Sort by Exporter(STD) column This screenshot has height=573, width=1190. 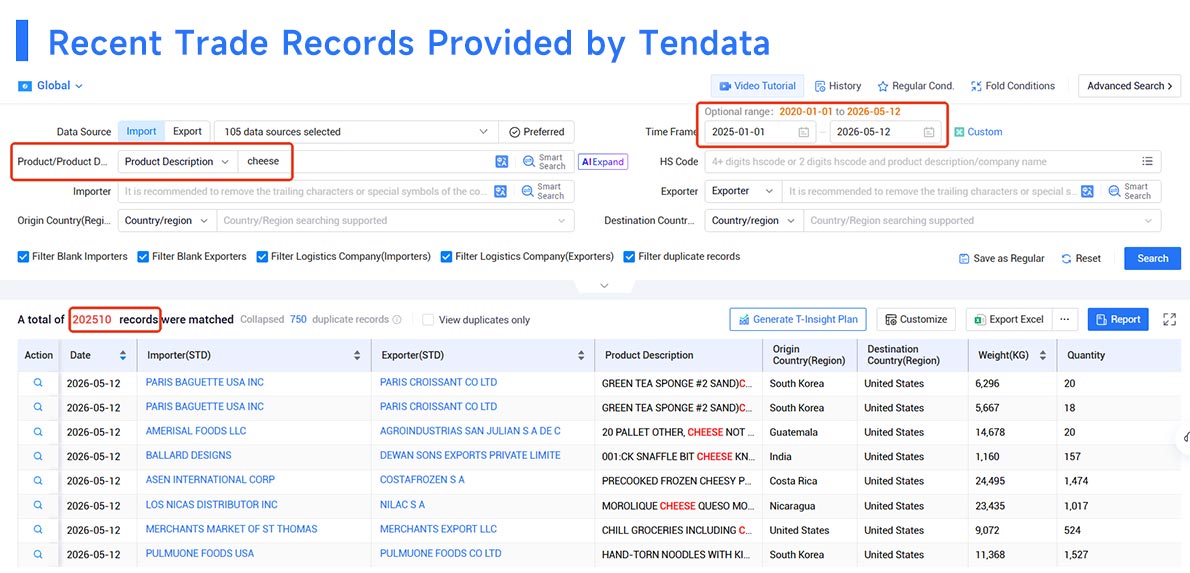pos(581,355)
